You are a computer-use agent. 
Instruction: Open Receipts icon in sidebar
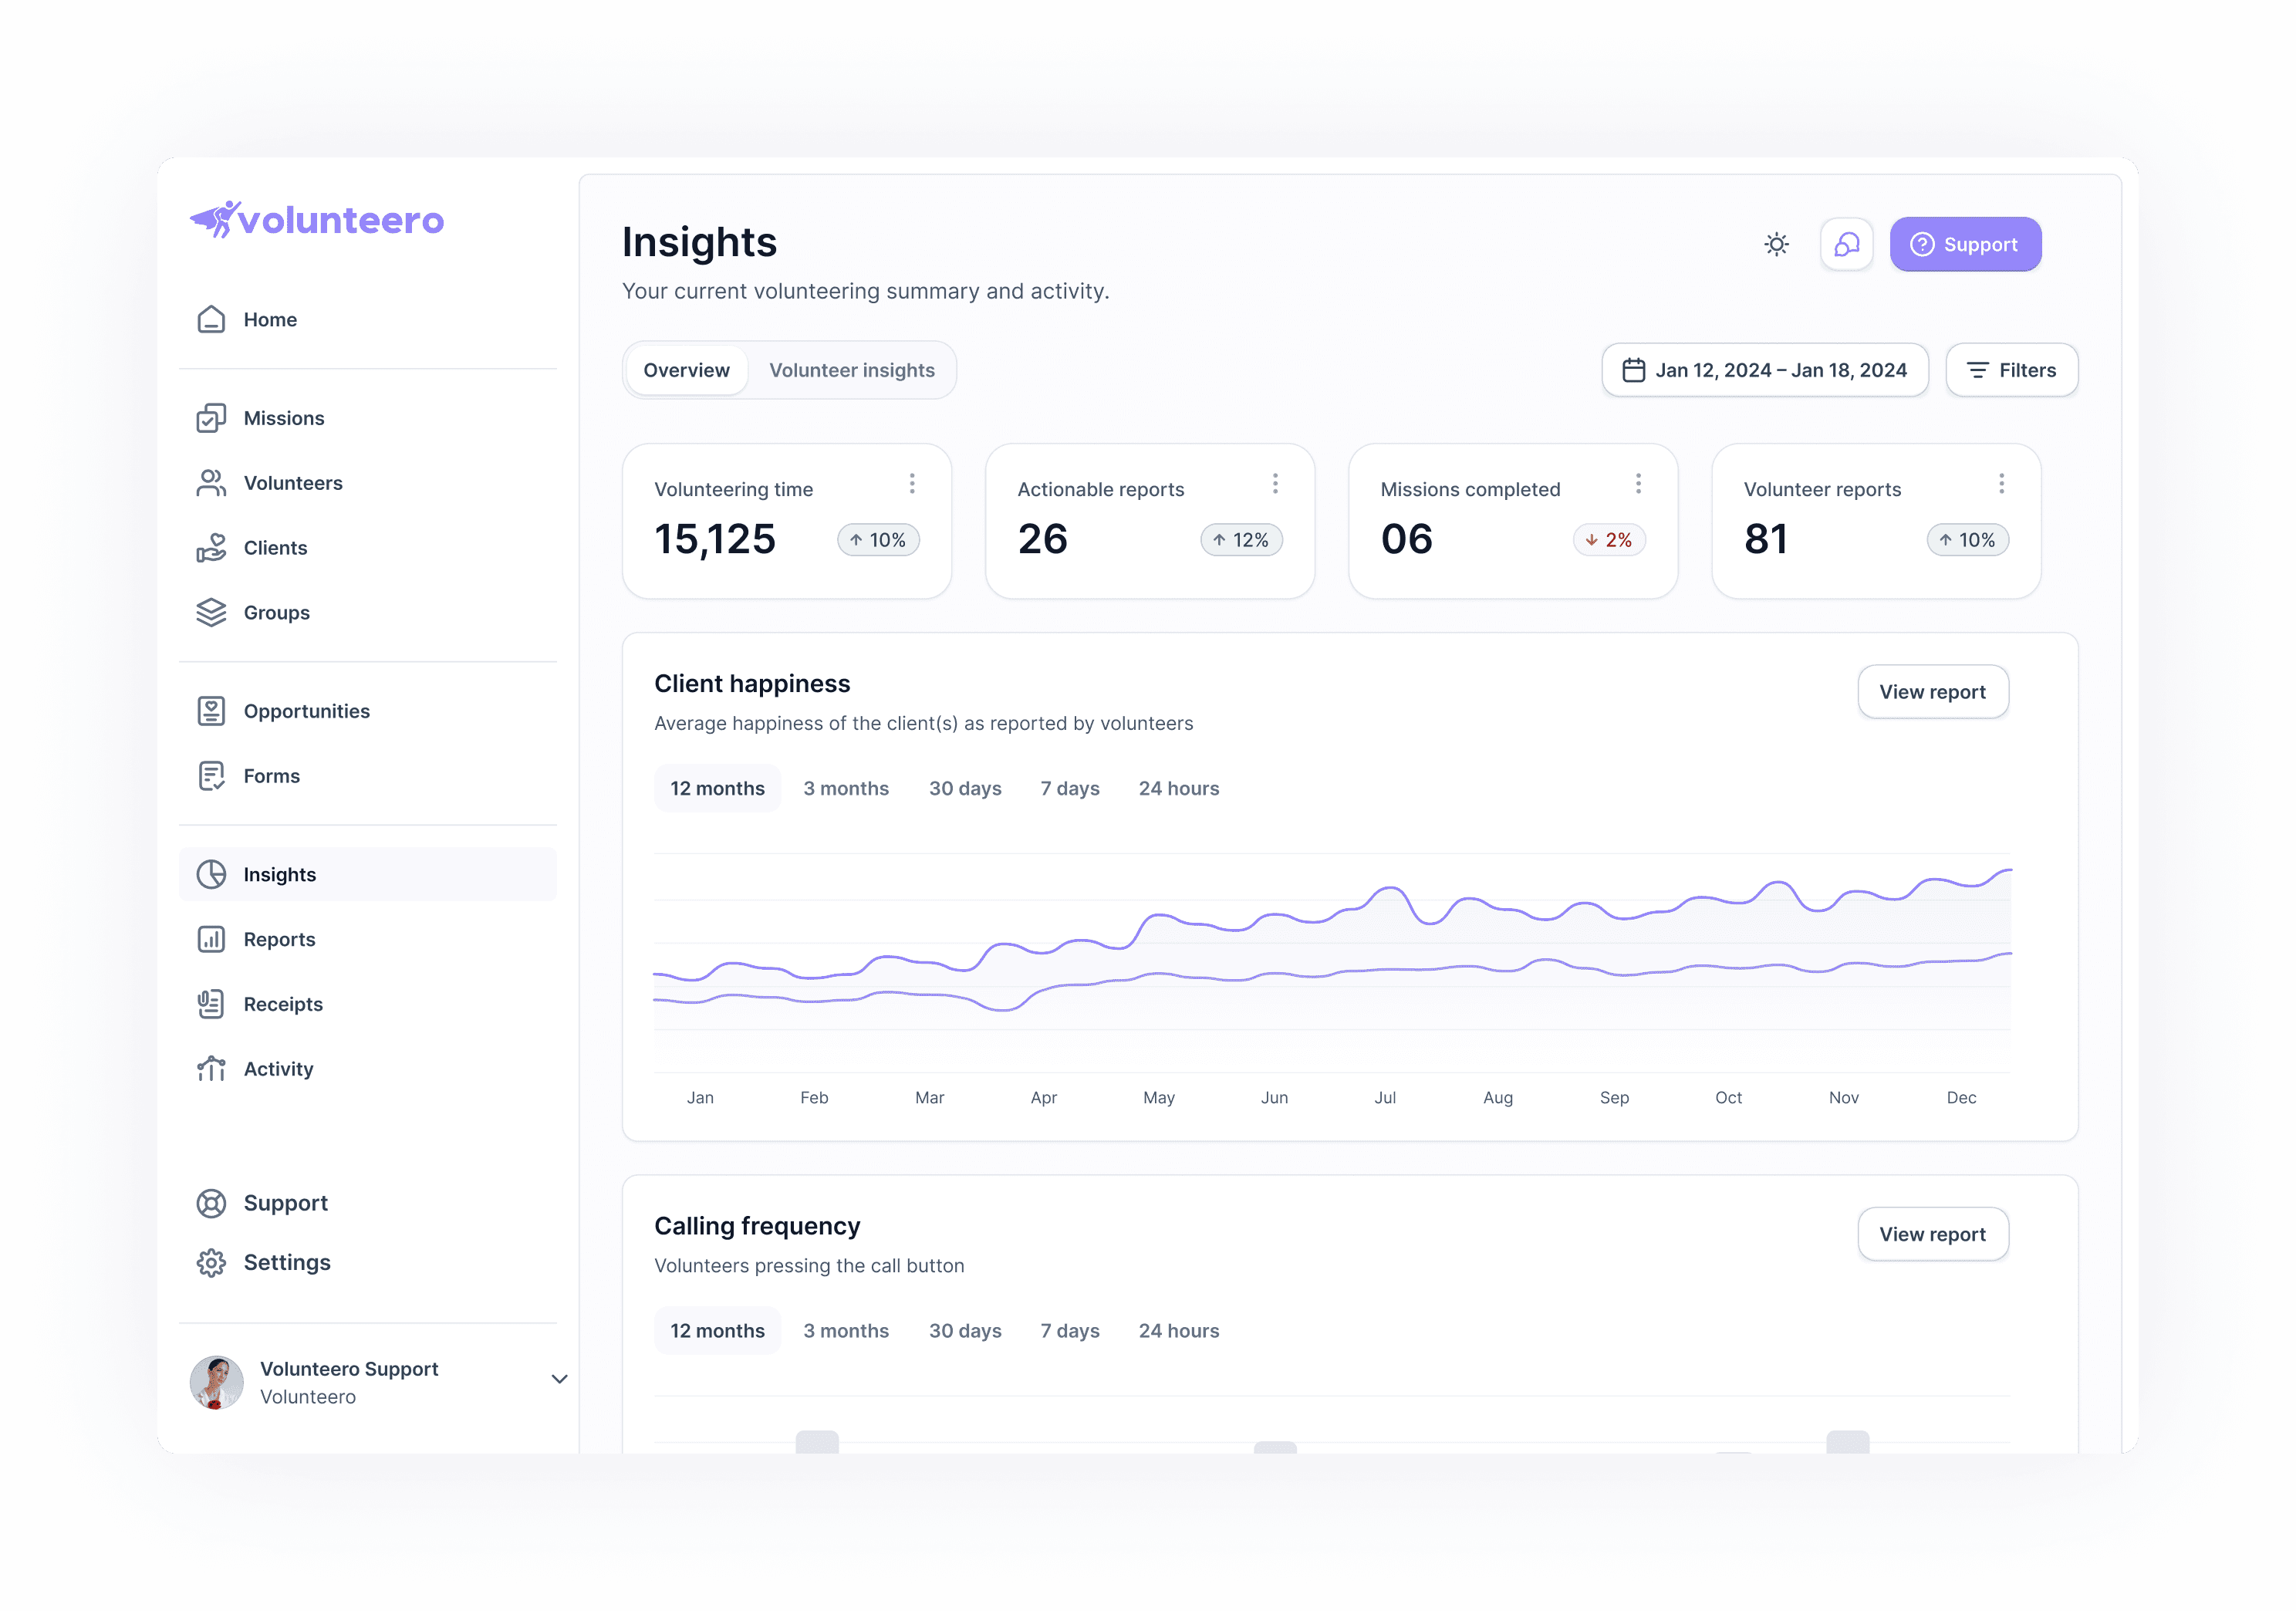tap(211, 1004)
